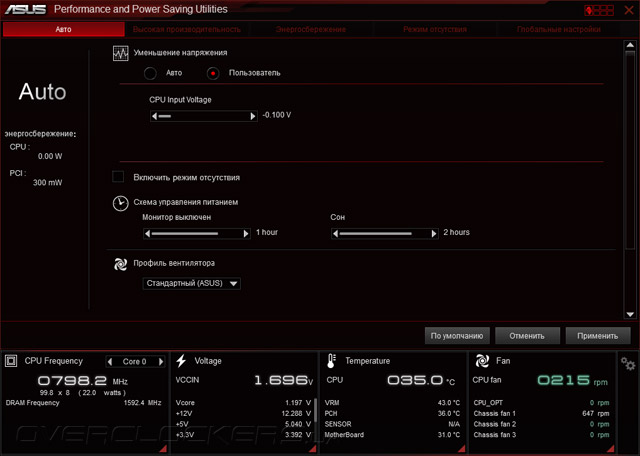Click the -0.100 V voltage value
Image resolution: width=640 pixels, height=456 pixels.
pyautogui.click(x=277, y=115)
